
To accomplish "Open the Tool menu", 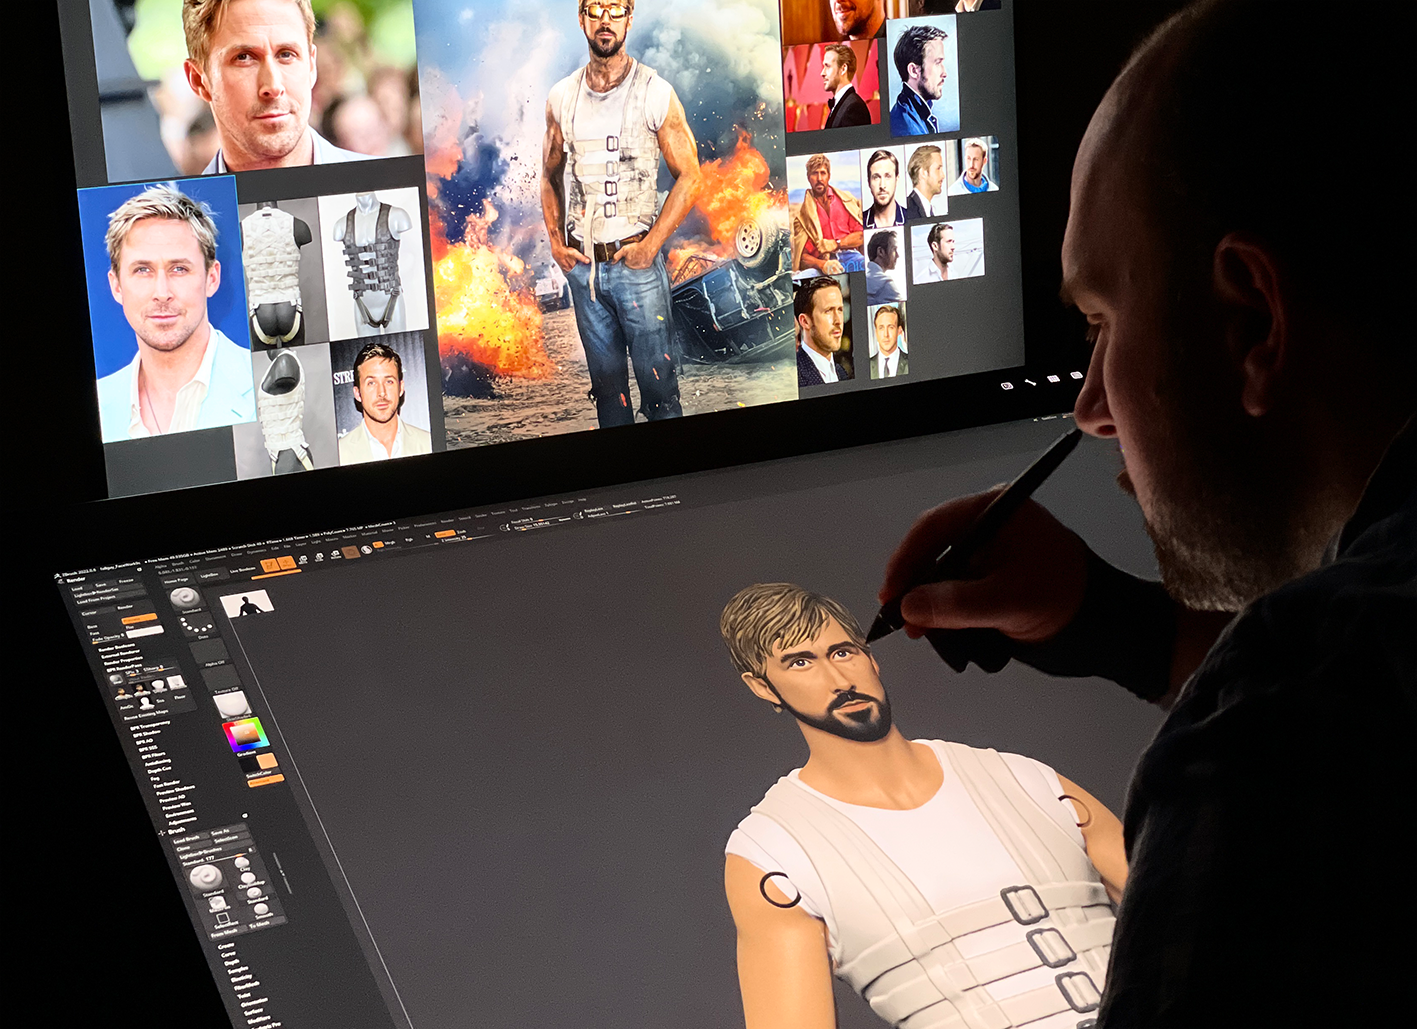I will [x=513, y=510].
